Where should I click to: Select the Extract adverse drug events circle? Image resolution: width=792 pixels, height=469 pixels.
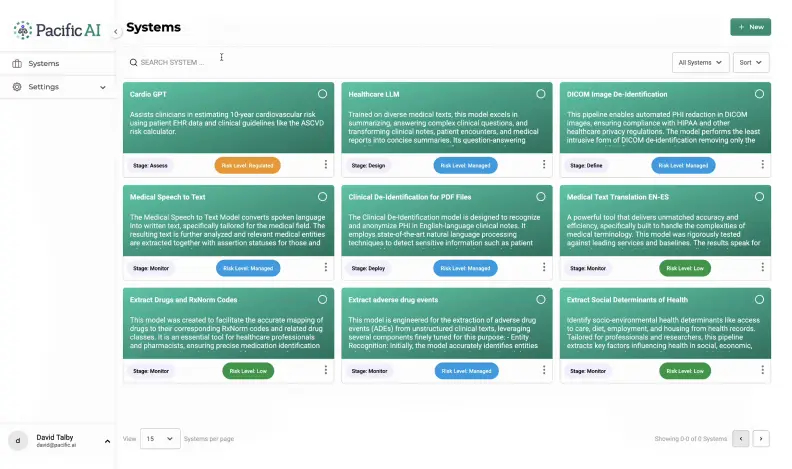pyautogui.click(x=541, y=299)
